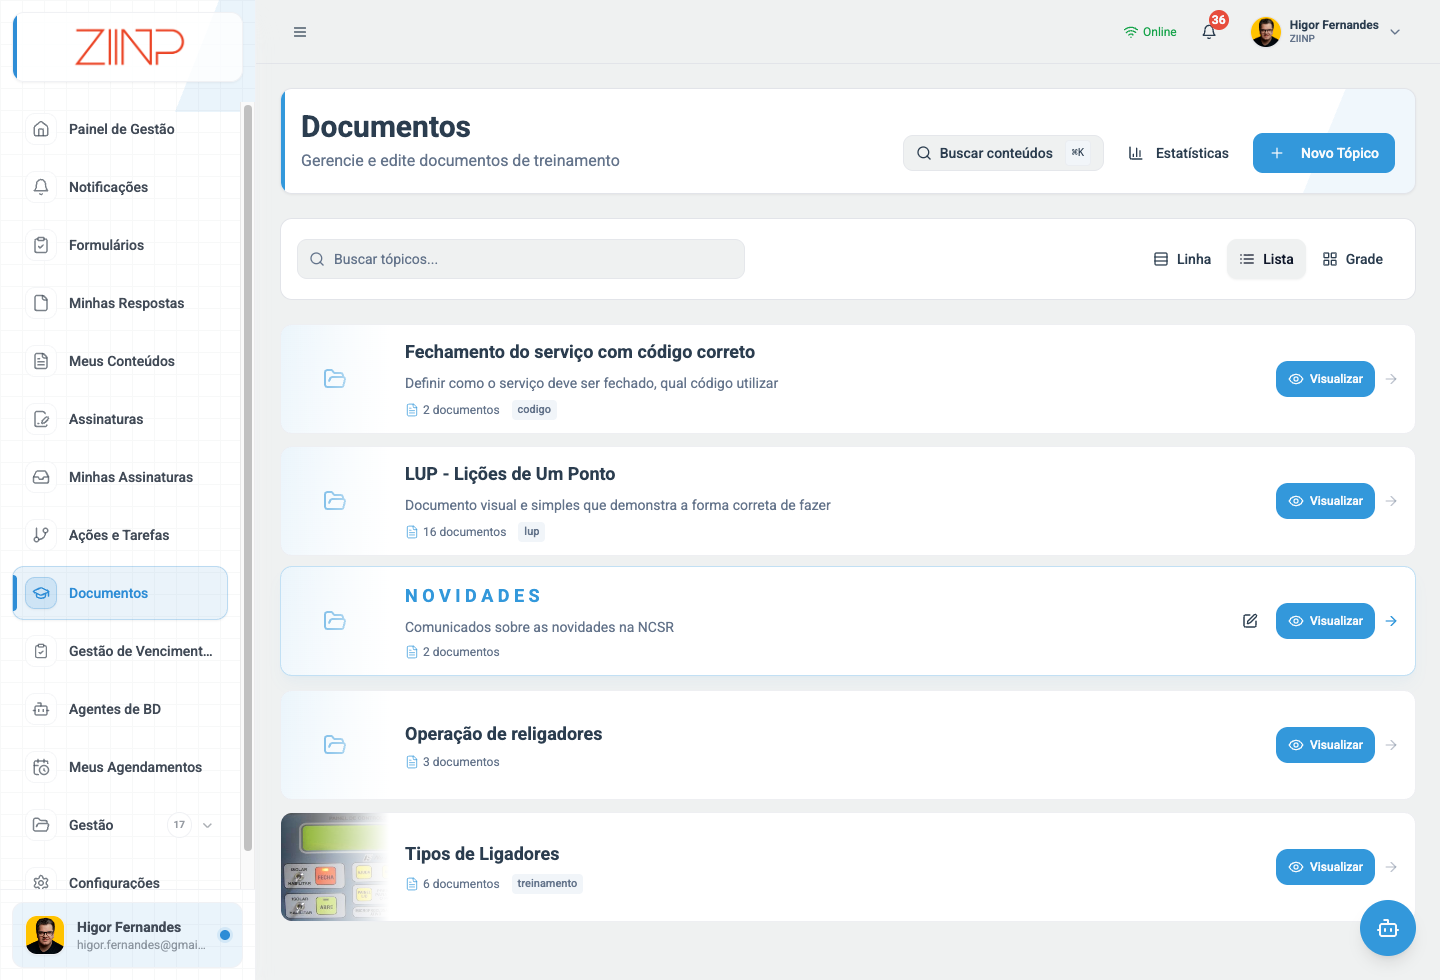Click the Online connection status indicator
Viewport: 1440px width, 980px height.
coord(1150,32)
